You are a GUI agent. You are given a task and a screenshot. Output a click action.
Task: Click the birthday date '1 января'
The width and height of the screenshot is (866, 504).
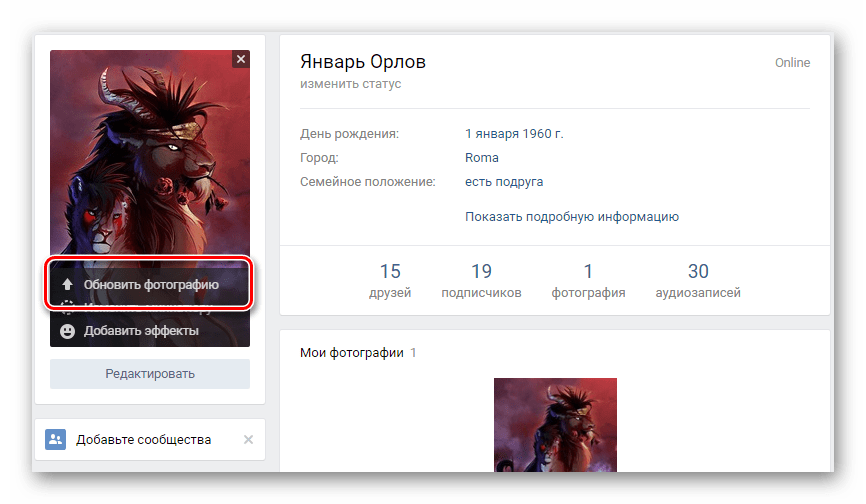(492, 134)
